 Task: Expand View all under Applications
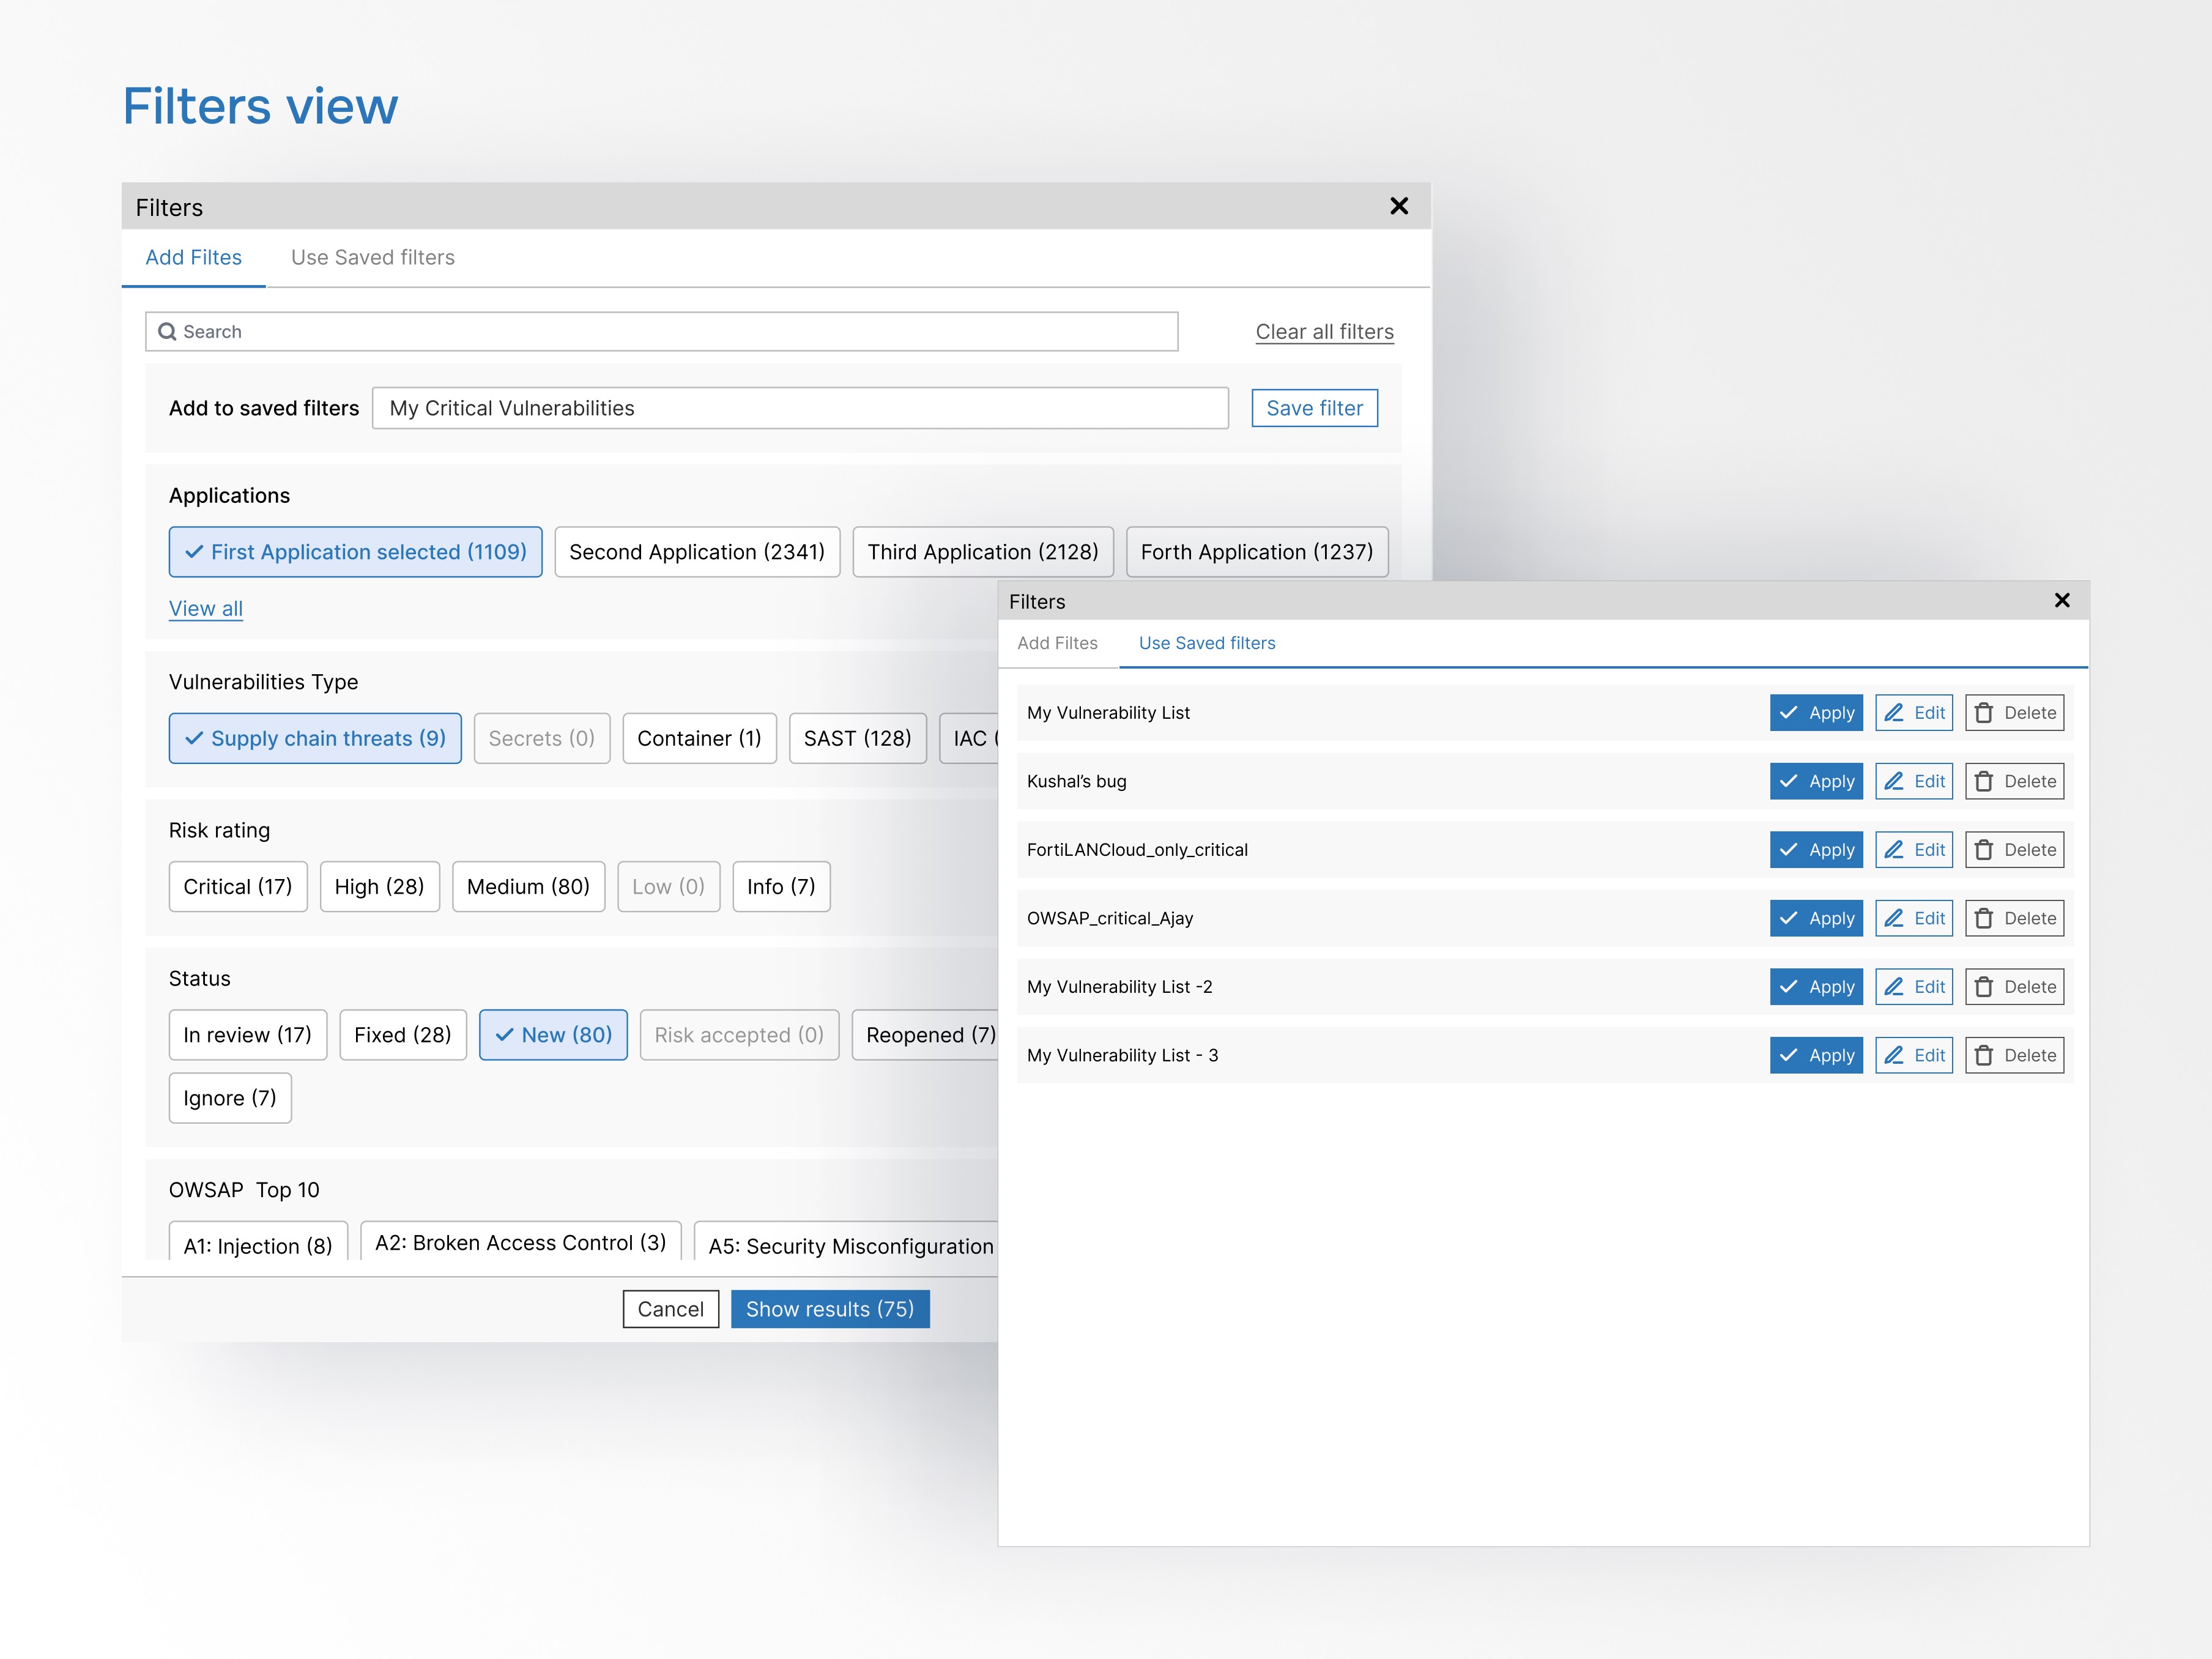[x=205, y=608]
